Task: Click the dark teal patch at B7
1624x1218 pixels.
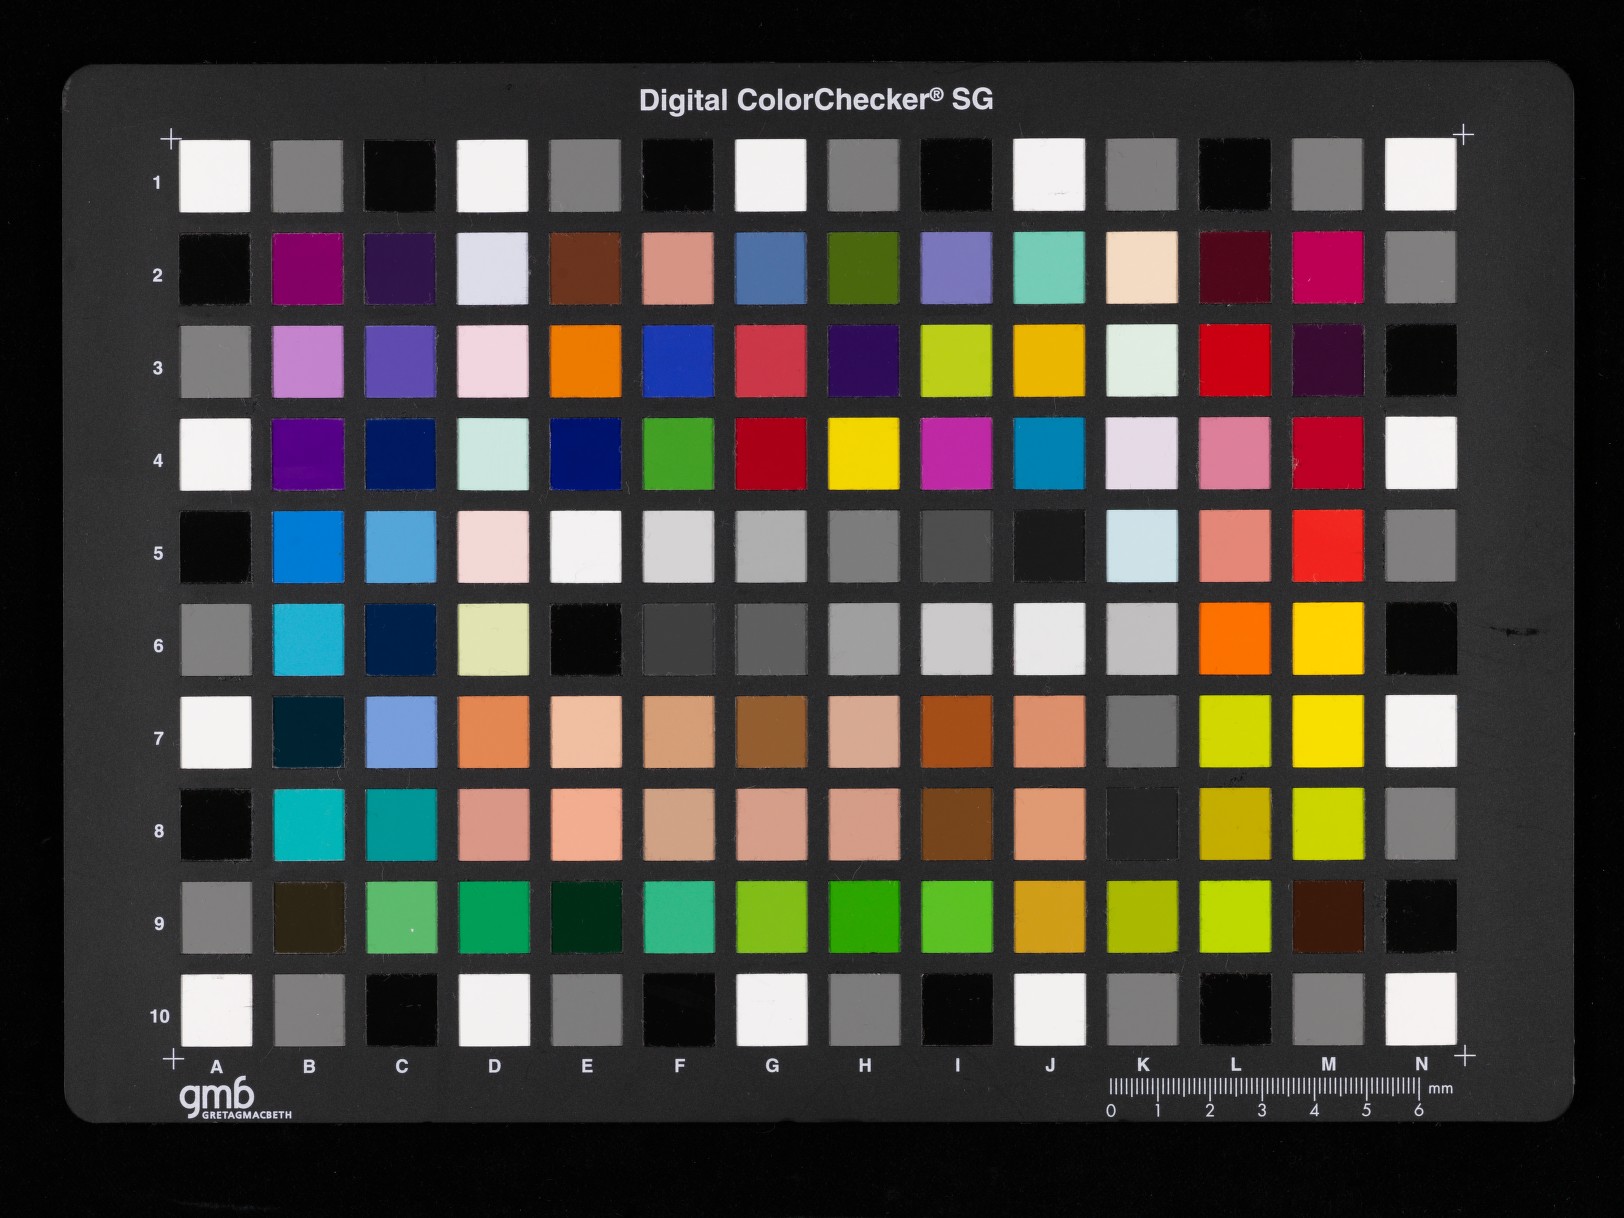Action: [308, 732]
